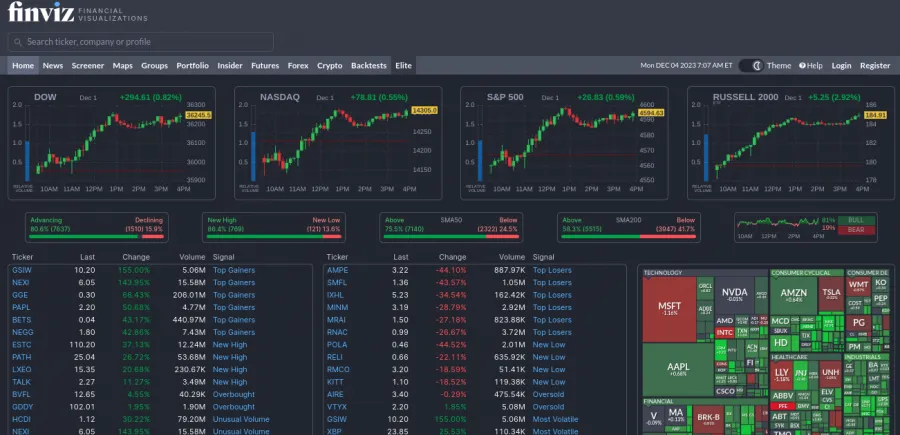
Task: Click the Help question mark icon
Action: (802, 65)
